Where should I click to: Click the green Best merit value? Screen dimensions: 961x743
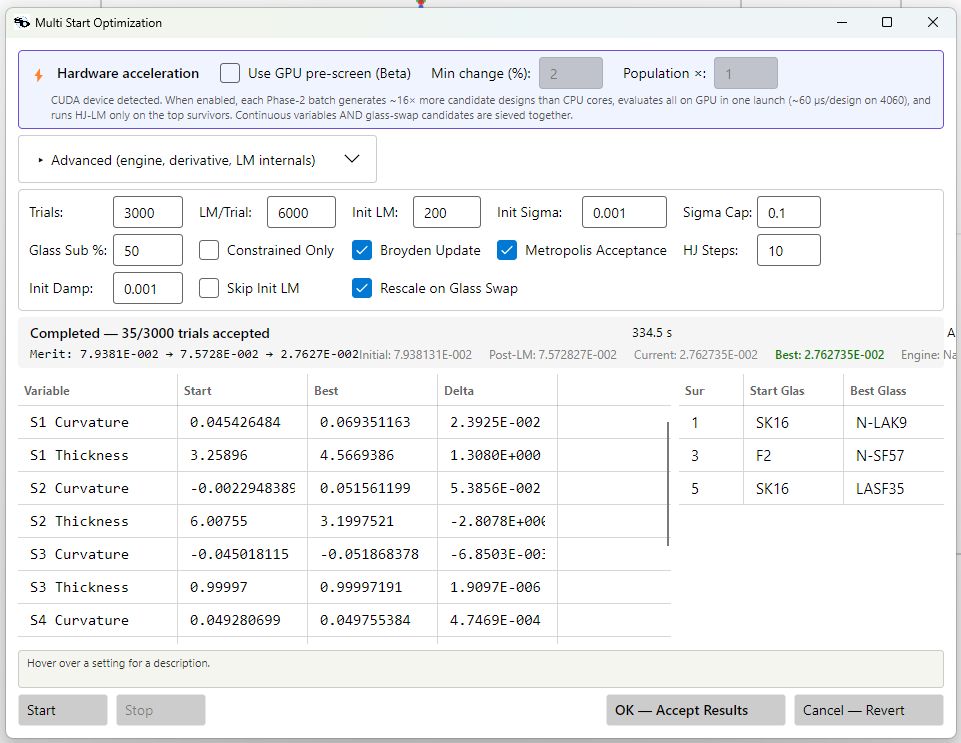click(x=829, y=355)
